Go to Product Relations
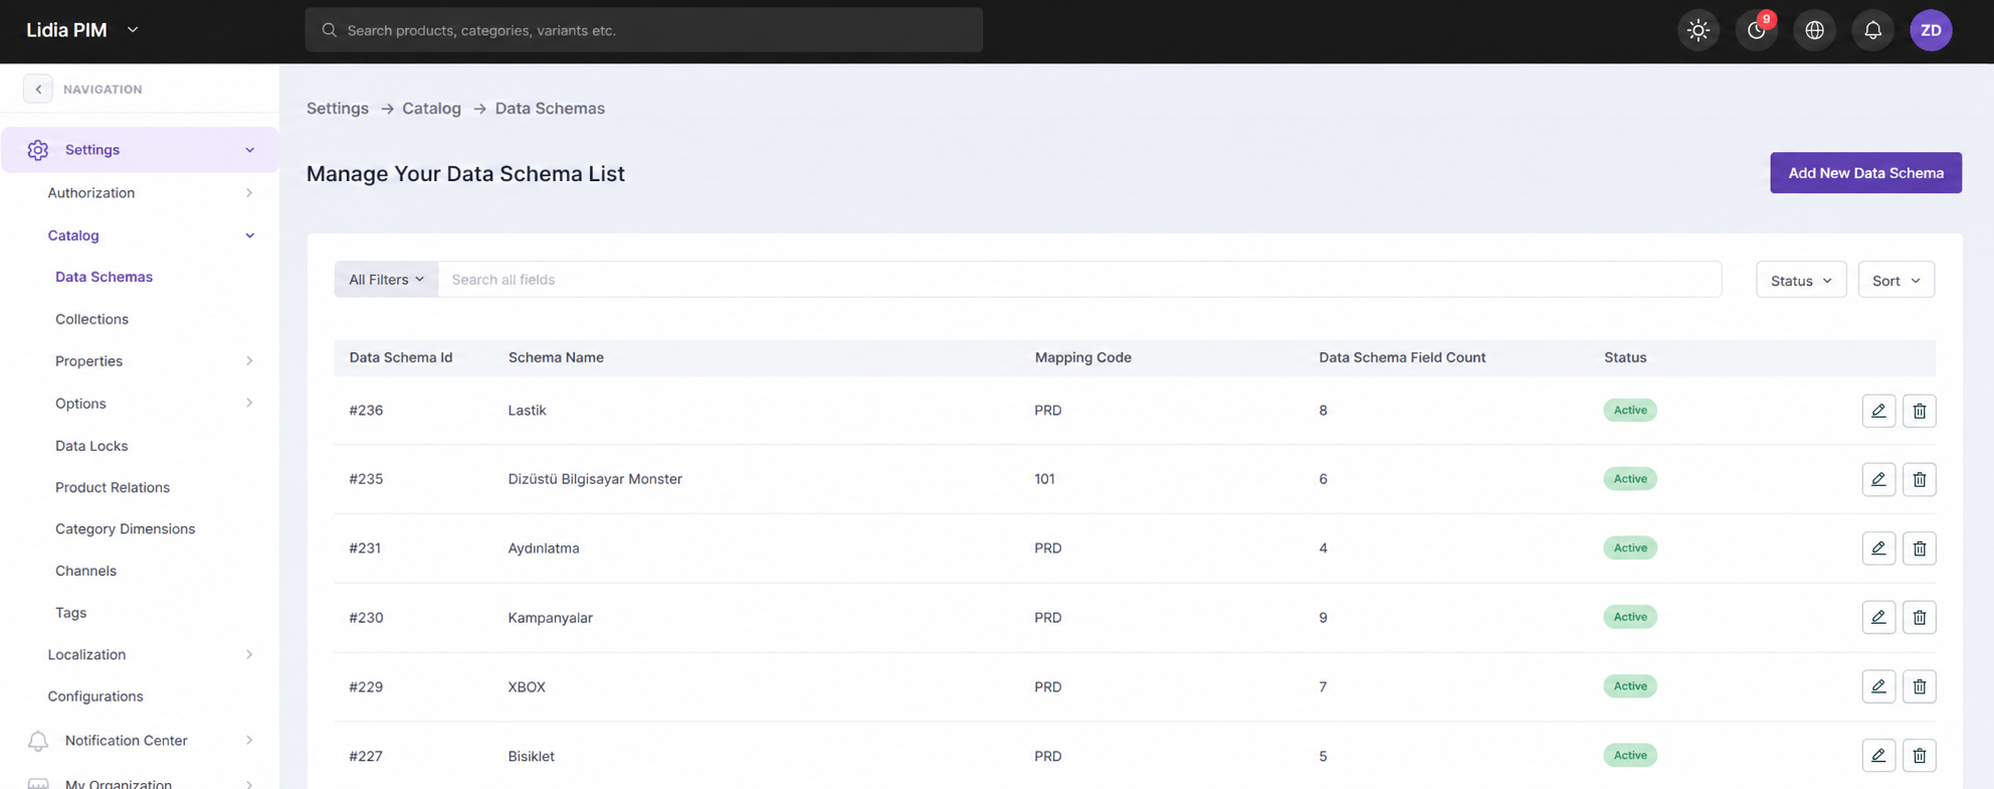The height and width of the screenshot is (789, 1994). 112,487
